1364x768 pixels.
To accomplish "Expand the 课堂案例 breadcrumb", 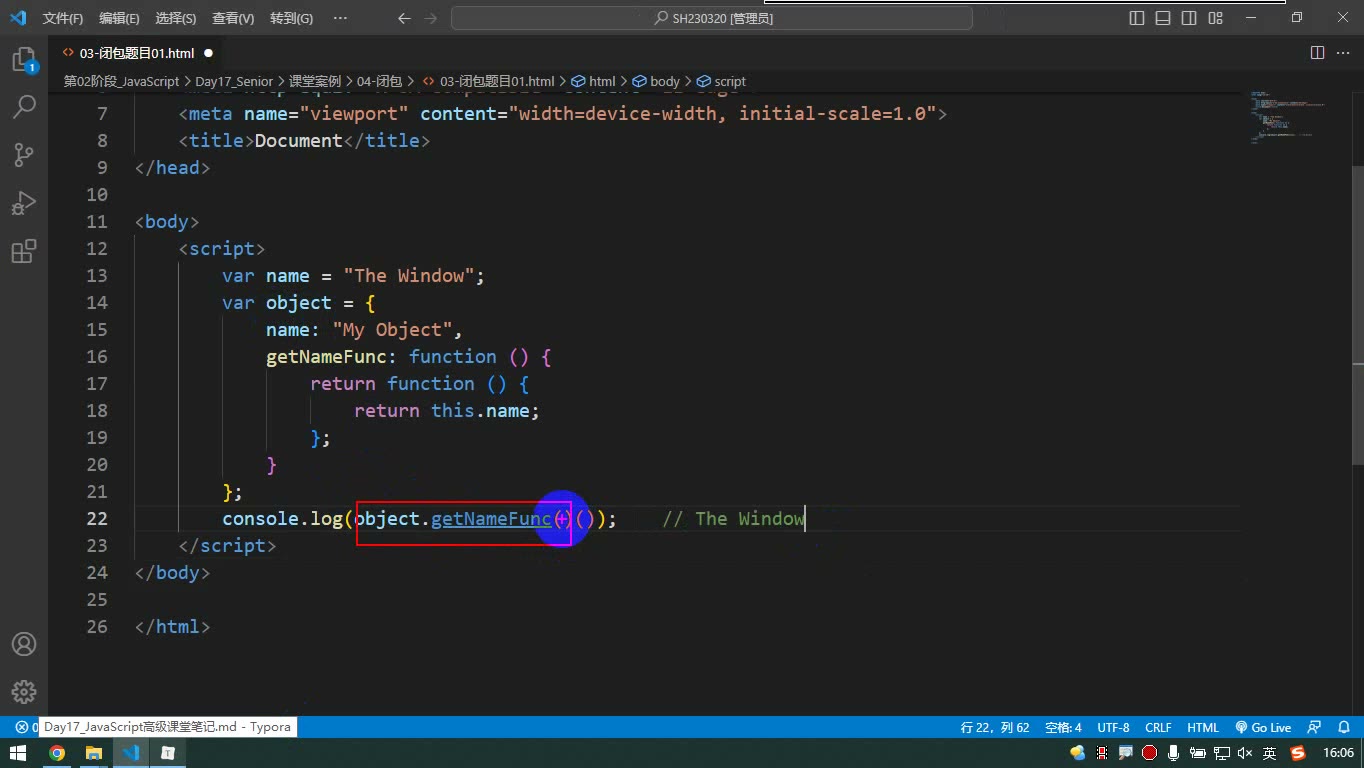I will (x=315, y=81).
